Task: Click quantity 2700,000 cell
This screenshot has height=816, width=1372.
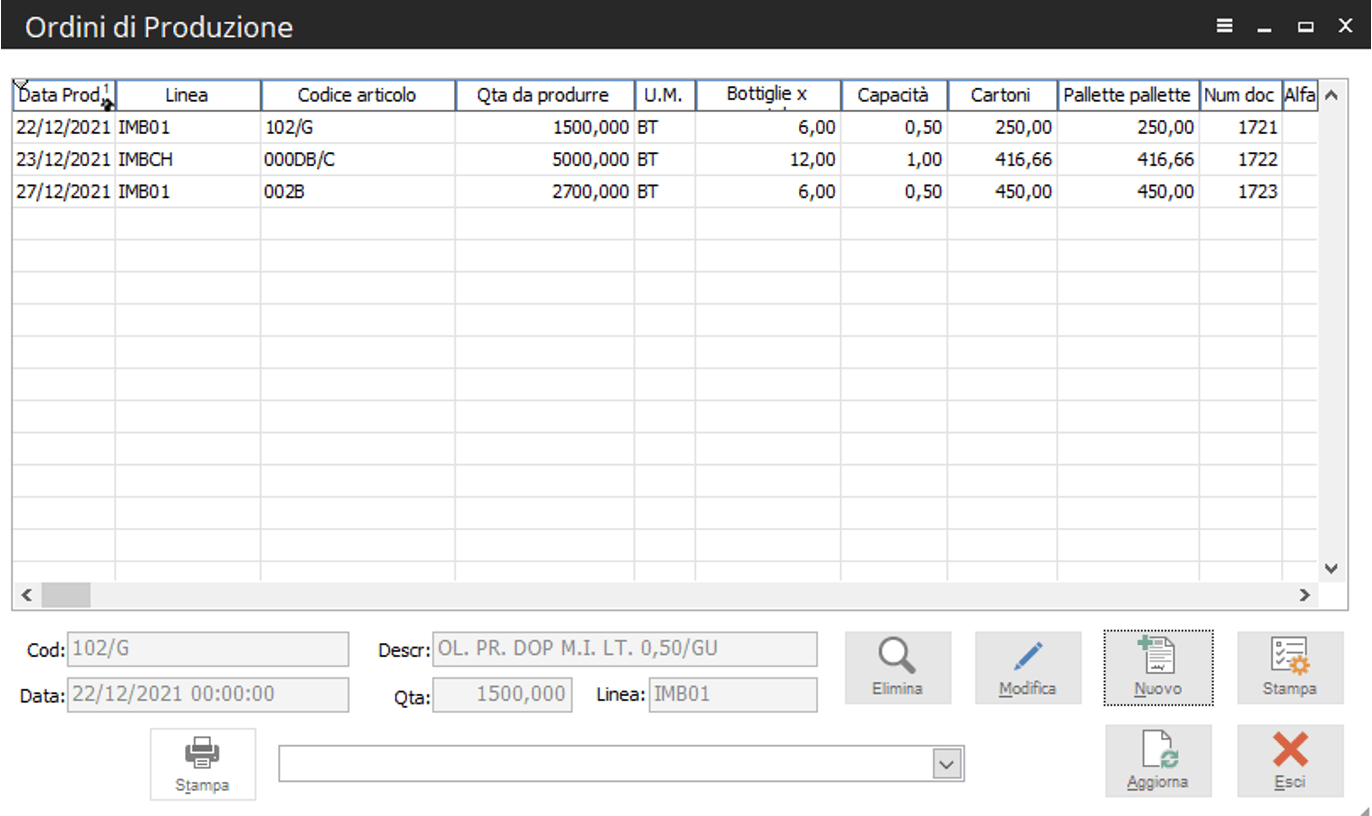Action: [x=545, y=192]
